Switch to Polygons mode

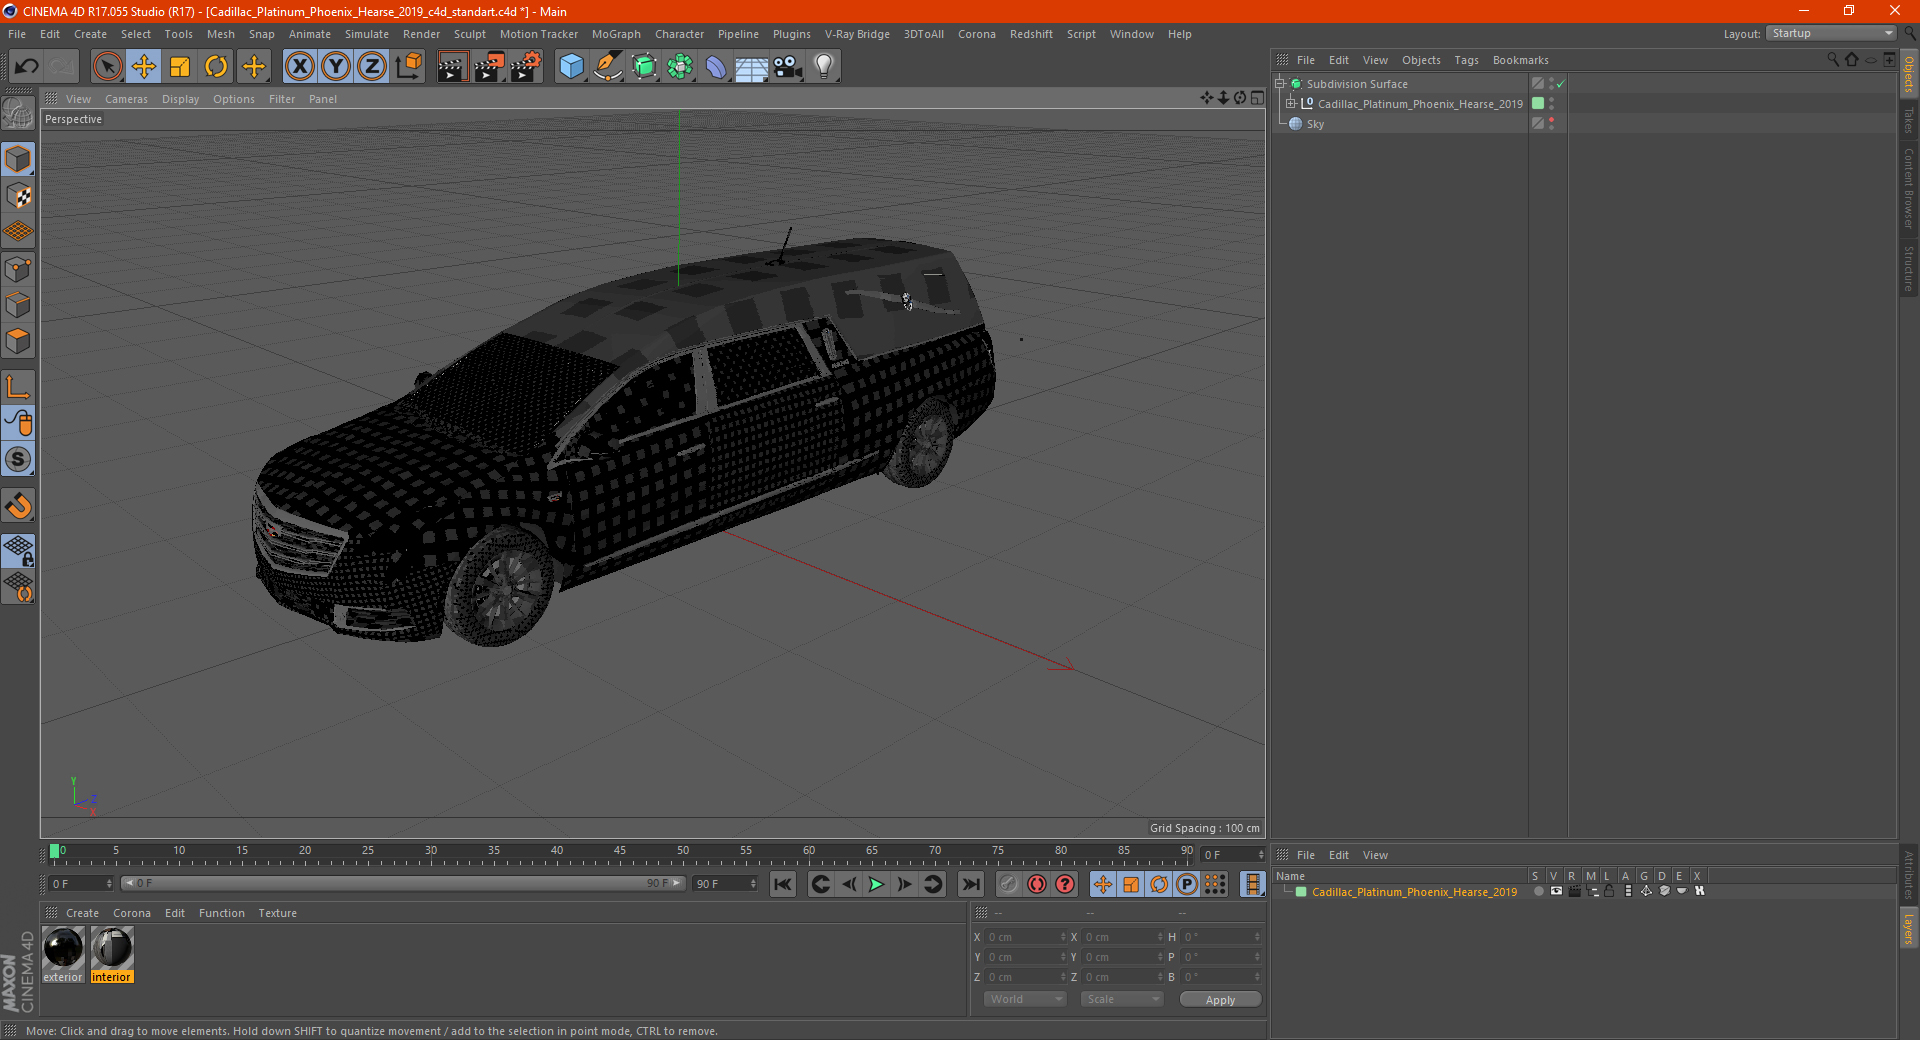pyautogui.click(x=18, y=341)
